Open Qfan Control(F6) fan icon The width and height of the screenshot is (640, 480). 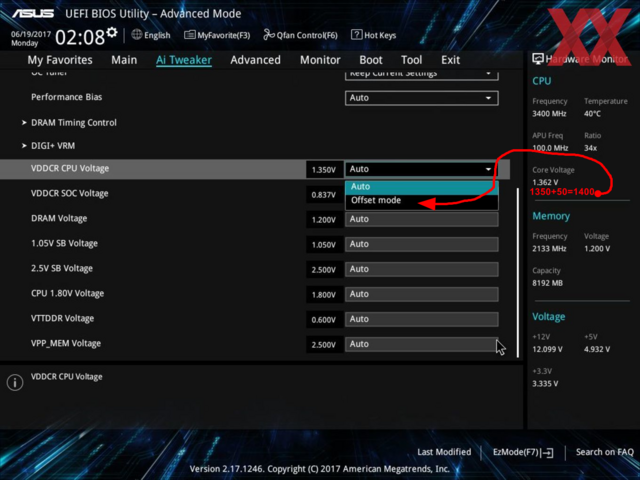point(269,35)
